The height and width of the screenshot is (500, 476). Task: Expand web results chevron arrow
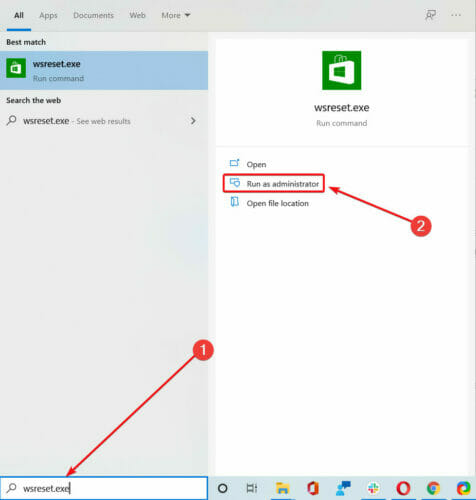(193, 121)
